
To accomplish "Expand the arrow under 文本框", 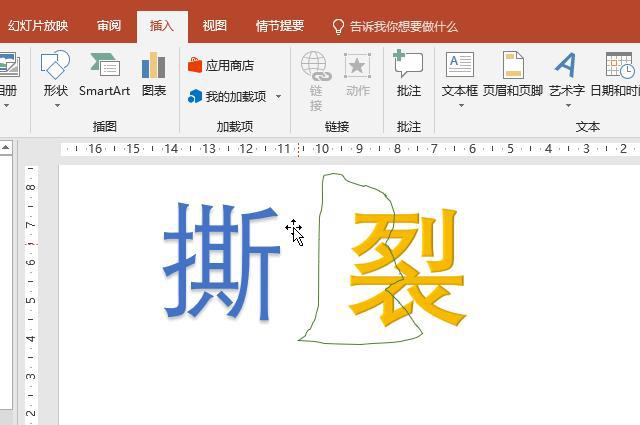I will [459, 106].
